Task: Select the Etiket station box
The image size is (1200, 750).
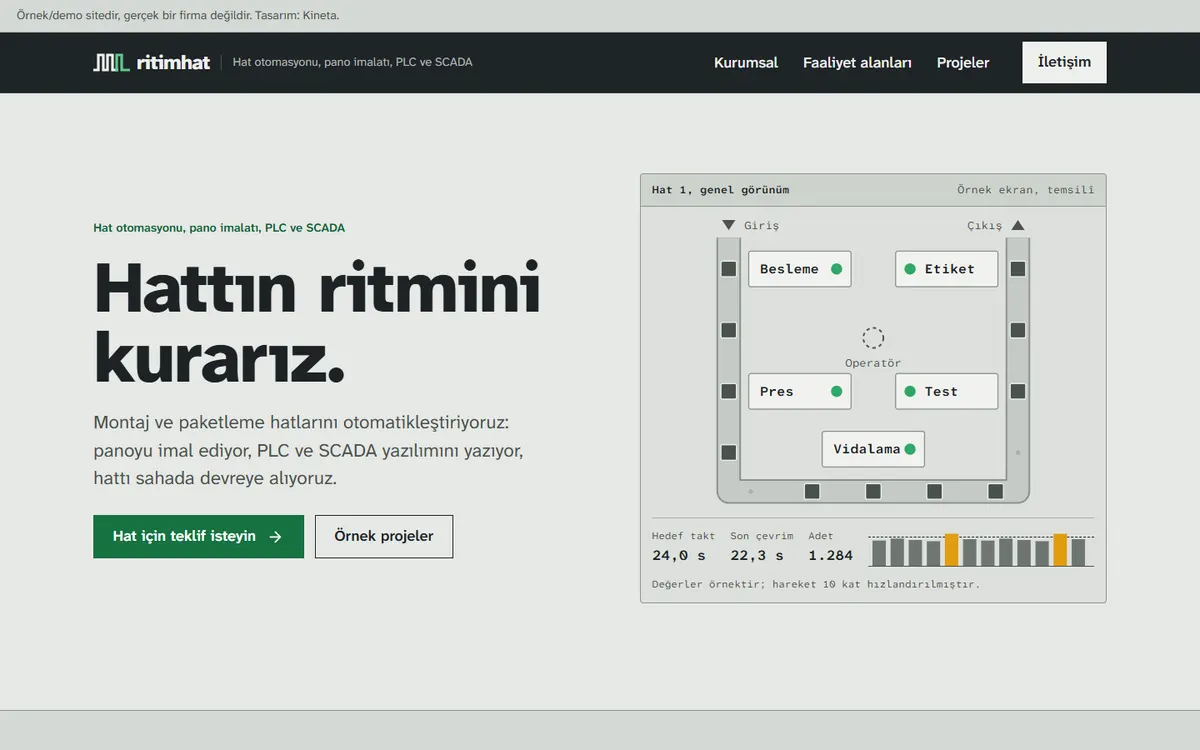Action: (947, 269)
